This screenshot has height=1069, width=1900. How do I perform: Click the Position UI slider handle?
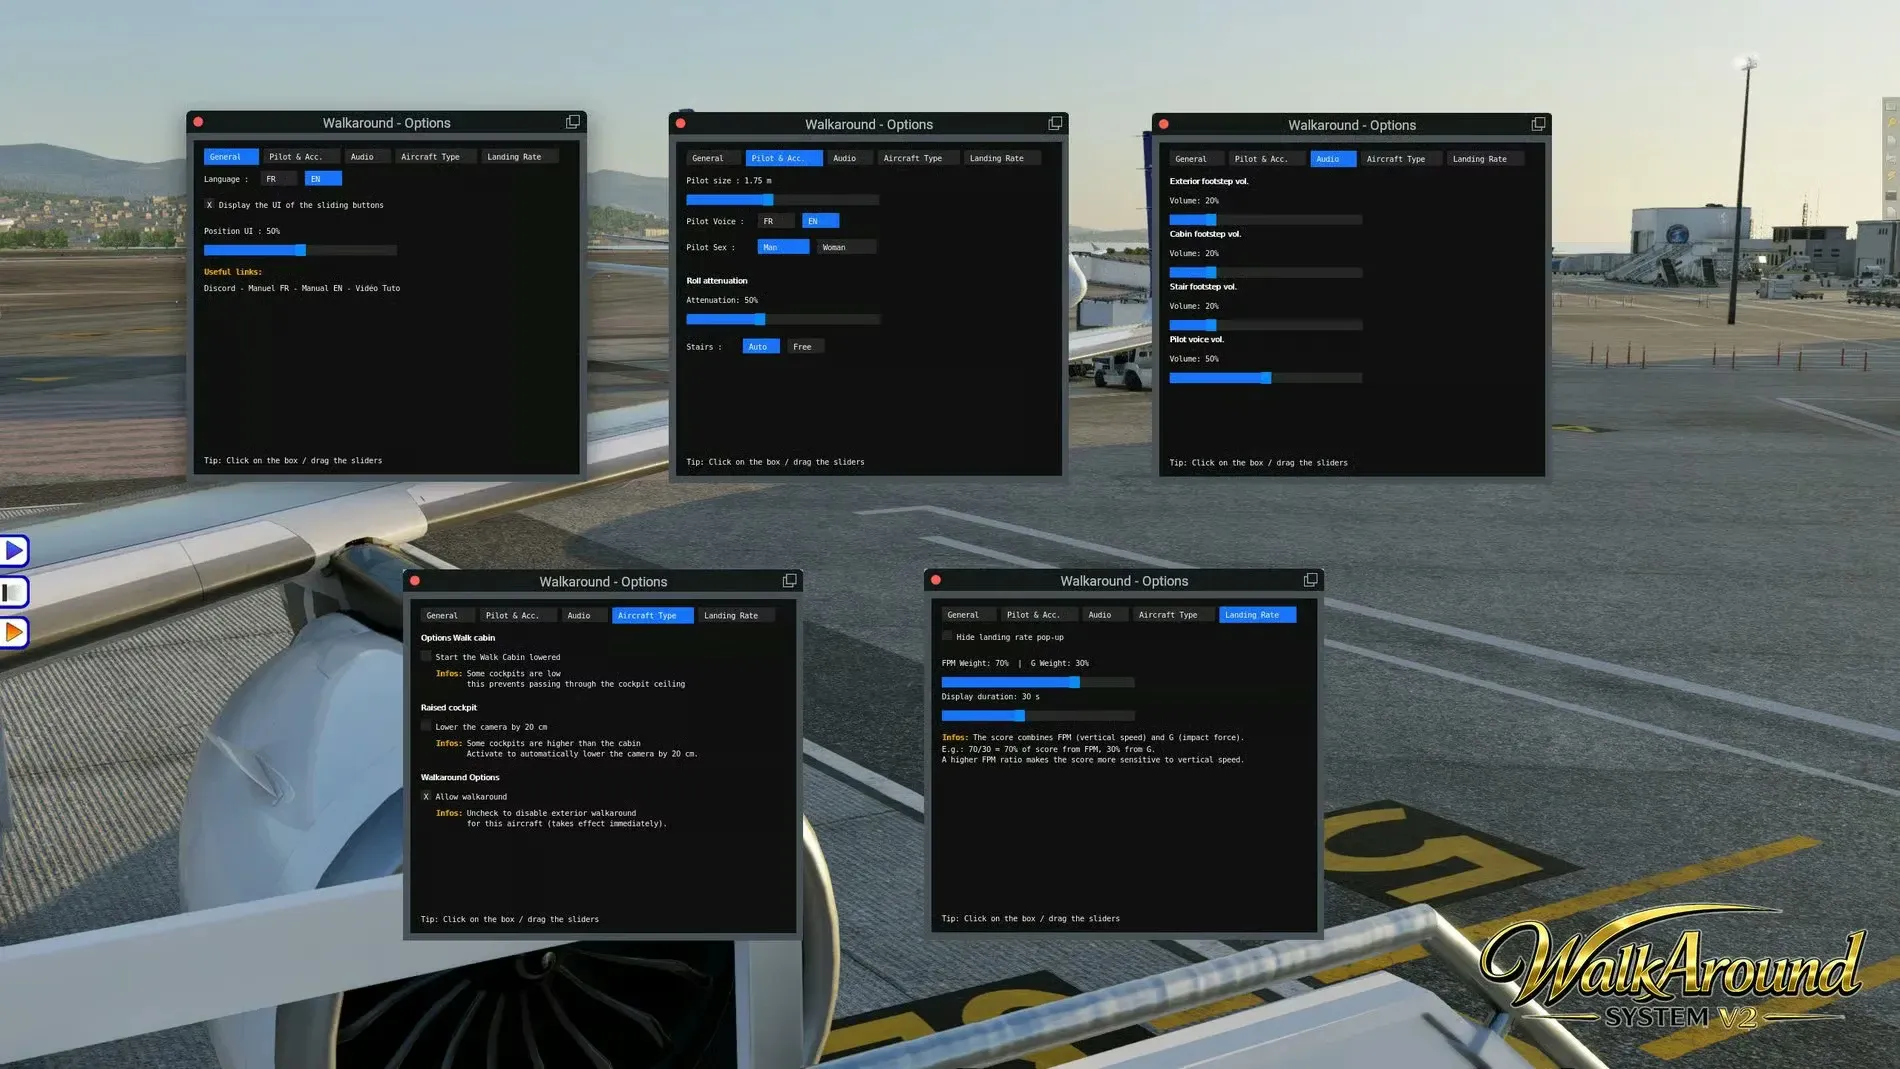coord(299,249)
